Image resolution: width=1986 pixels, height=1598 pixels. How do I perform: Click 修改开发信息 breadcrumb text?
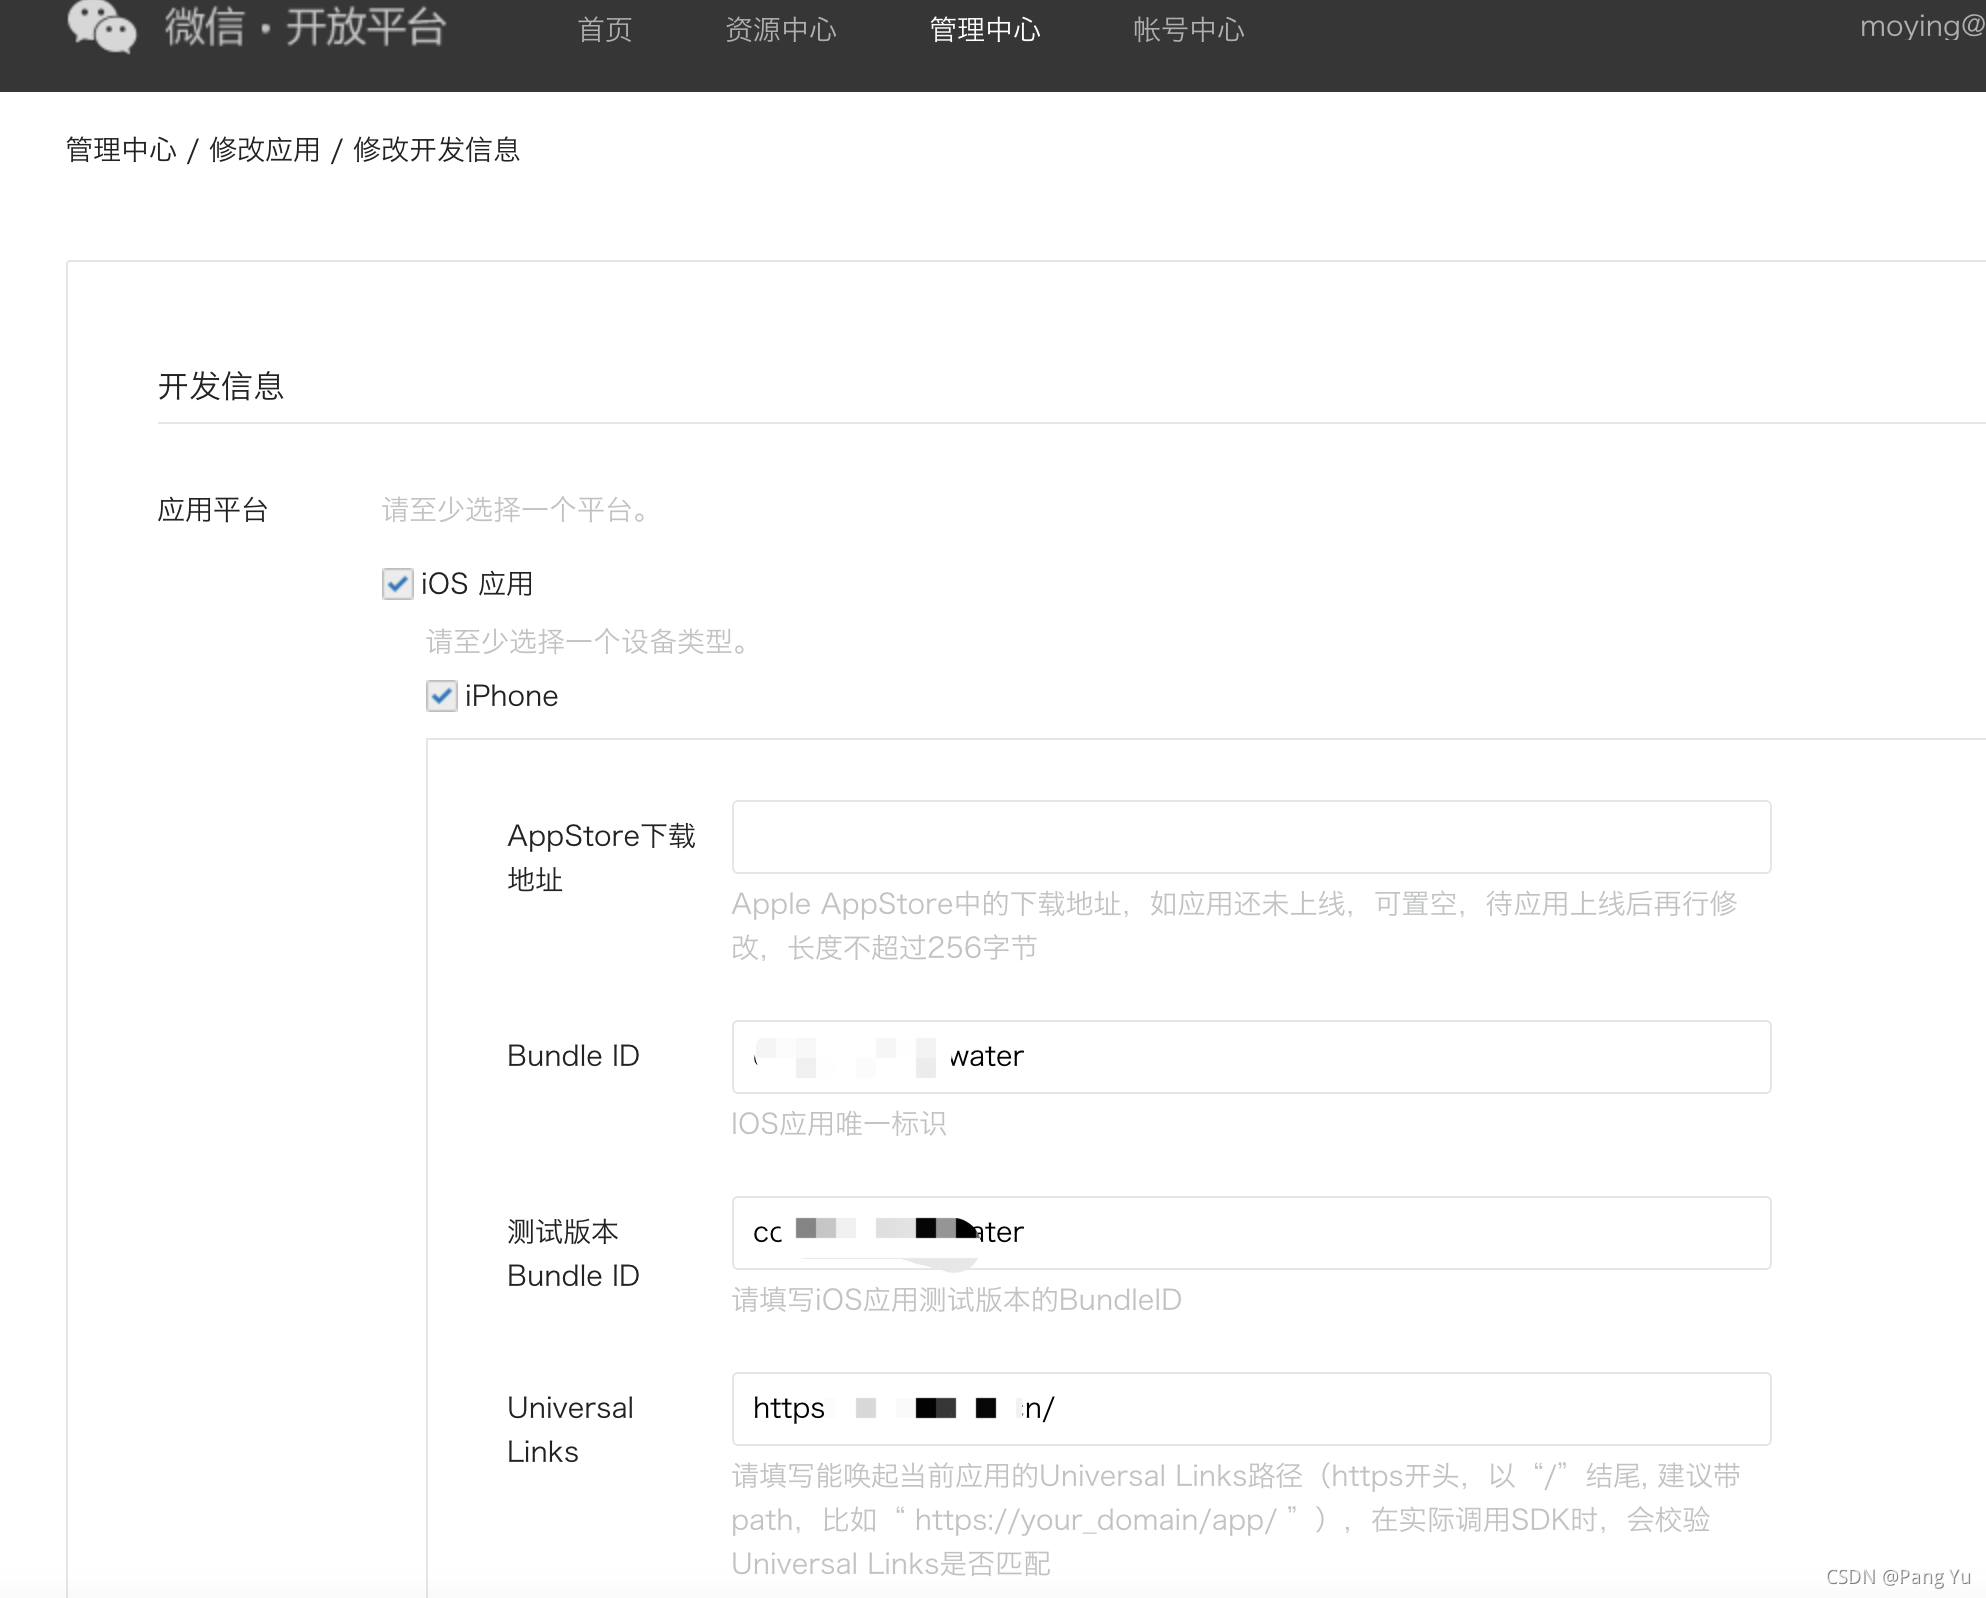[x=437, y=150]
